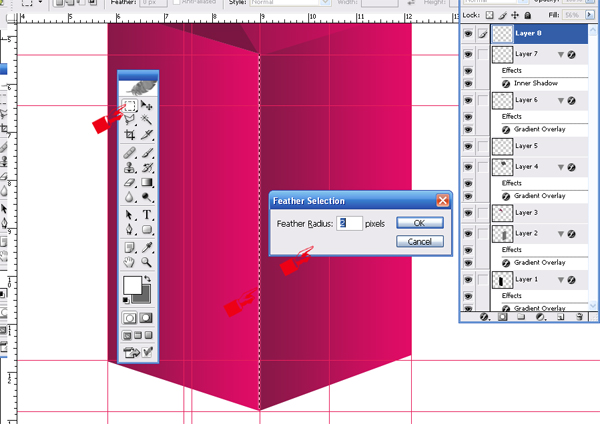Viewport: 600px width, 424px height.
Task: Select the Slice tool
Action: (x=147, y=134)
